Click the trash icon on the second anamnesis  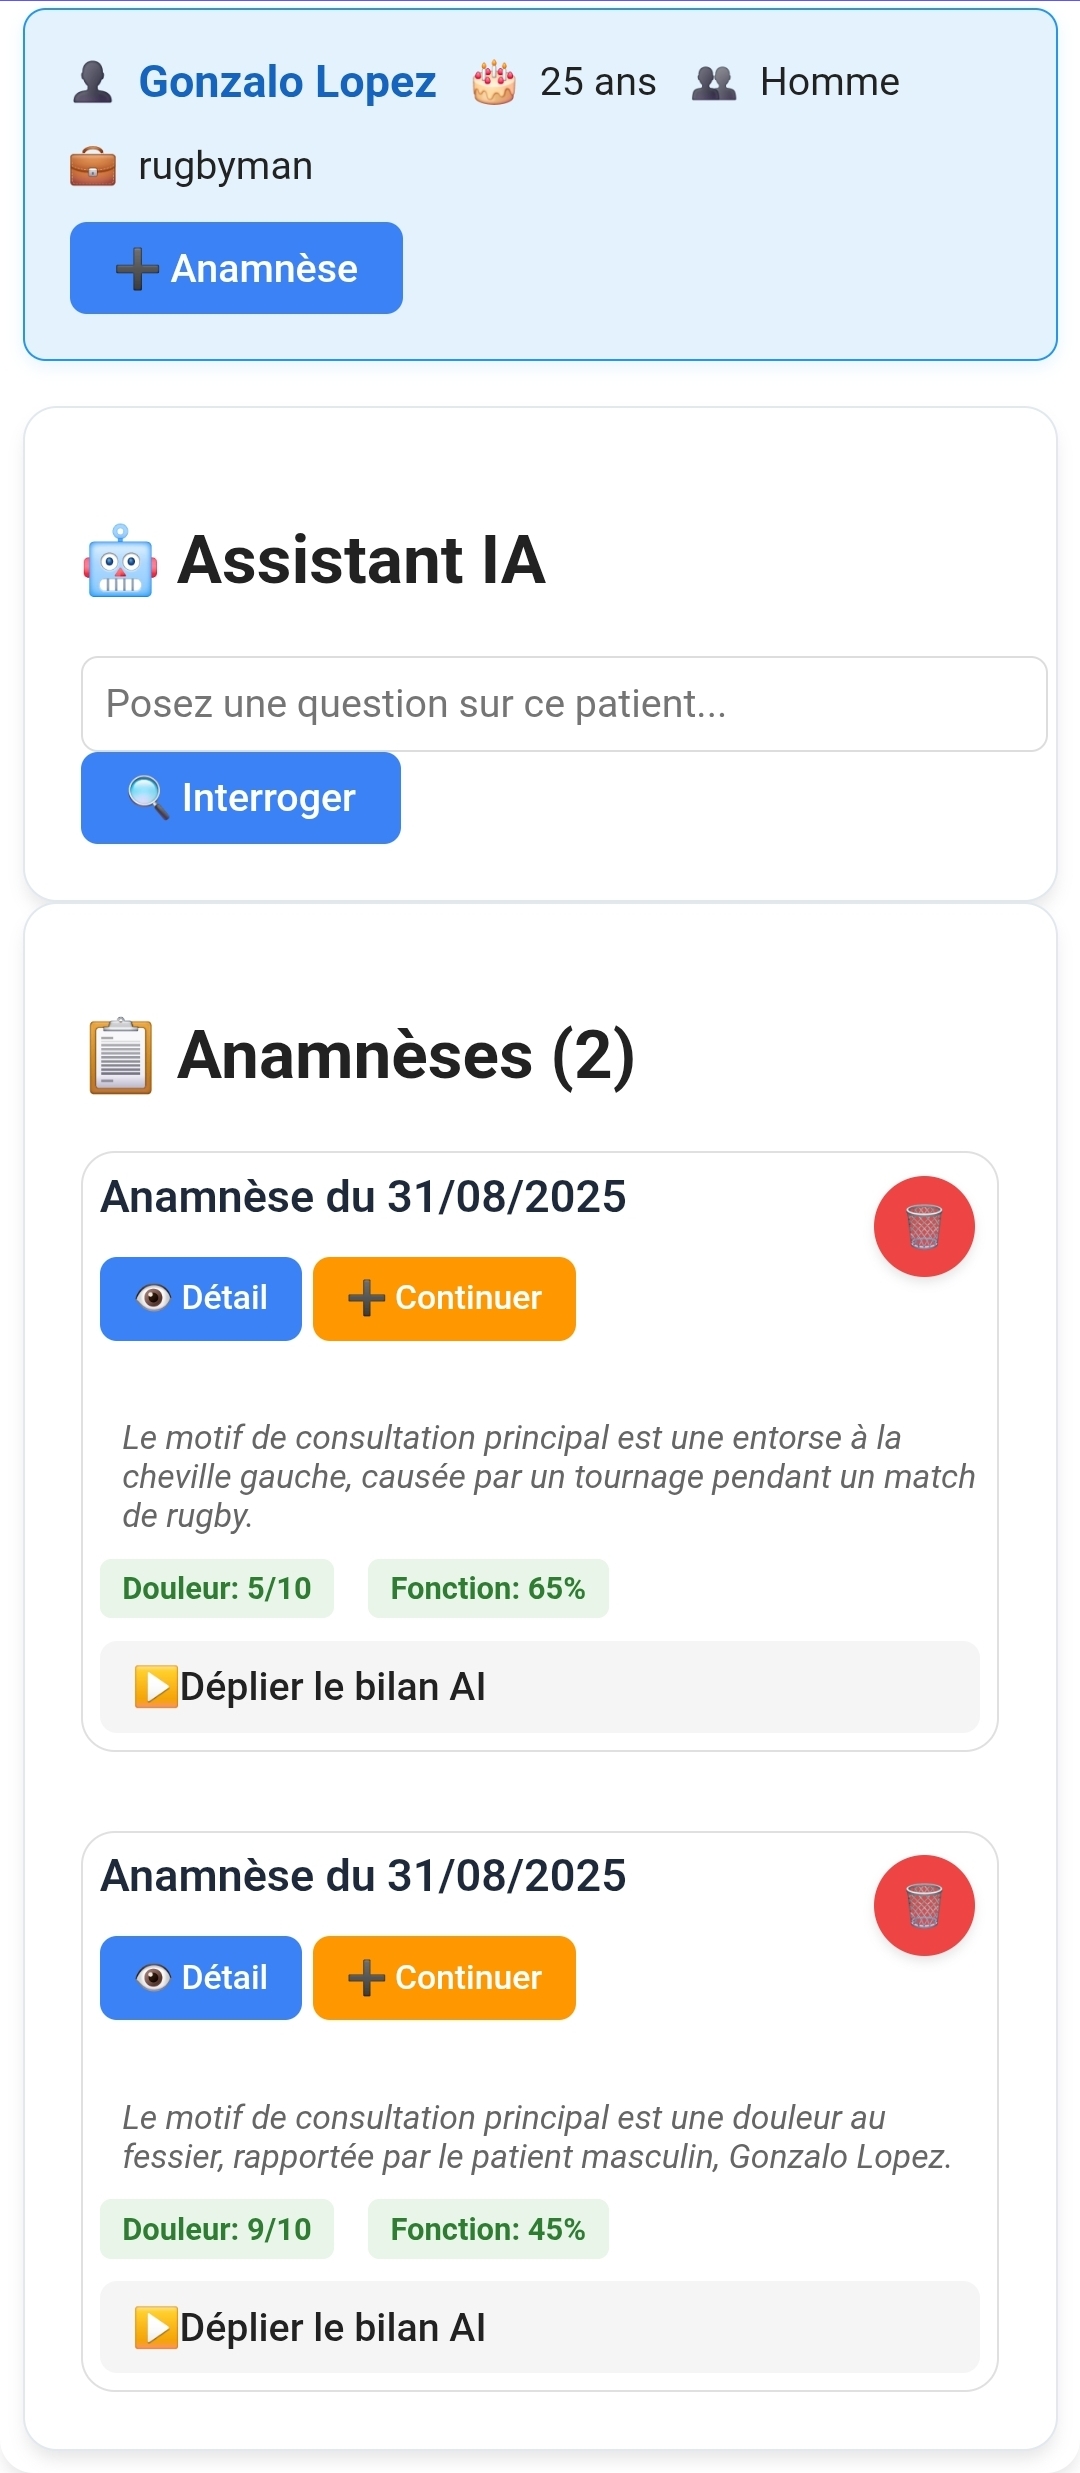coord(924,1906)
